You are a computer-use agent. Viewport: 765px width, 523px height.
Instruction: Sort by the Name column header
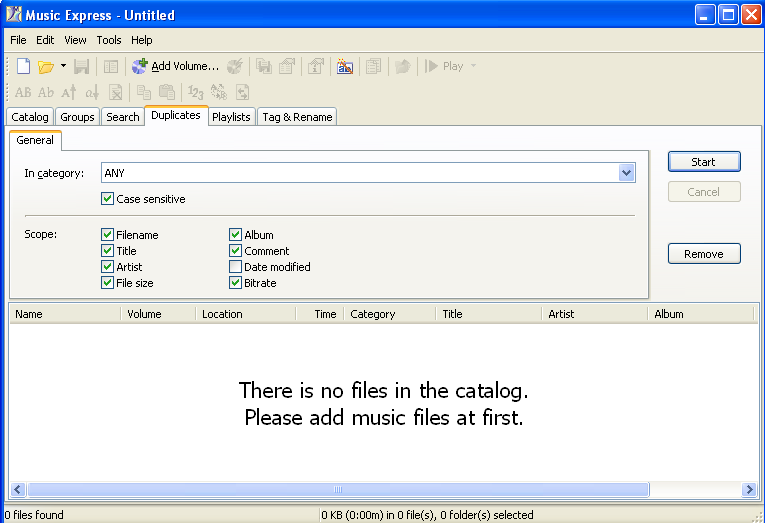point(65,314)
